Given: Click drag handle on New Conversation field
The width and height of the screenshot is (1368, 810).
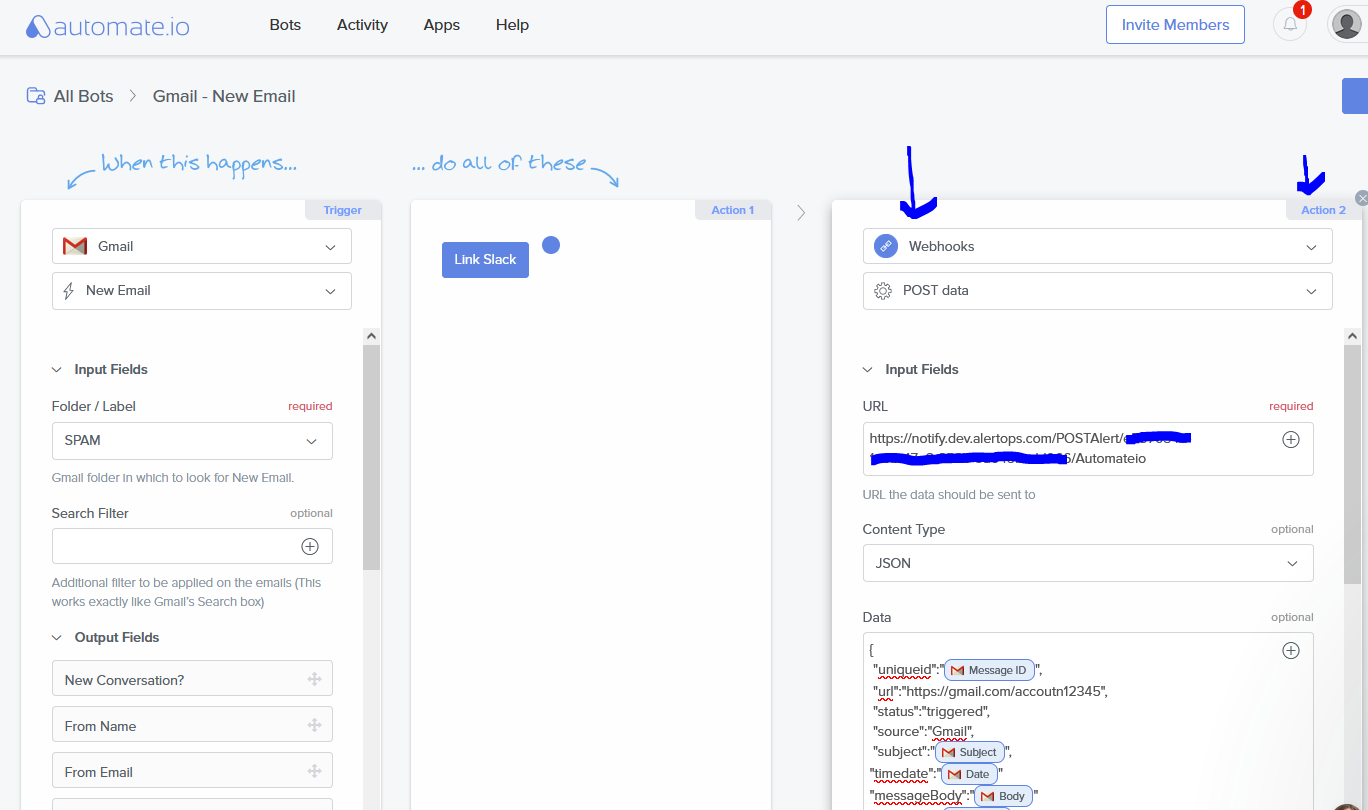Looking at the screenshot, I should [x=314, y=679].
